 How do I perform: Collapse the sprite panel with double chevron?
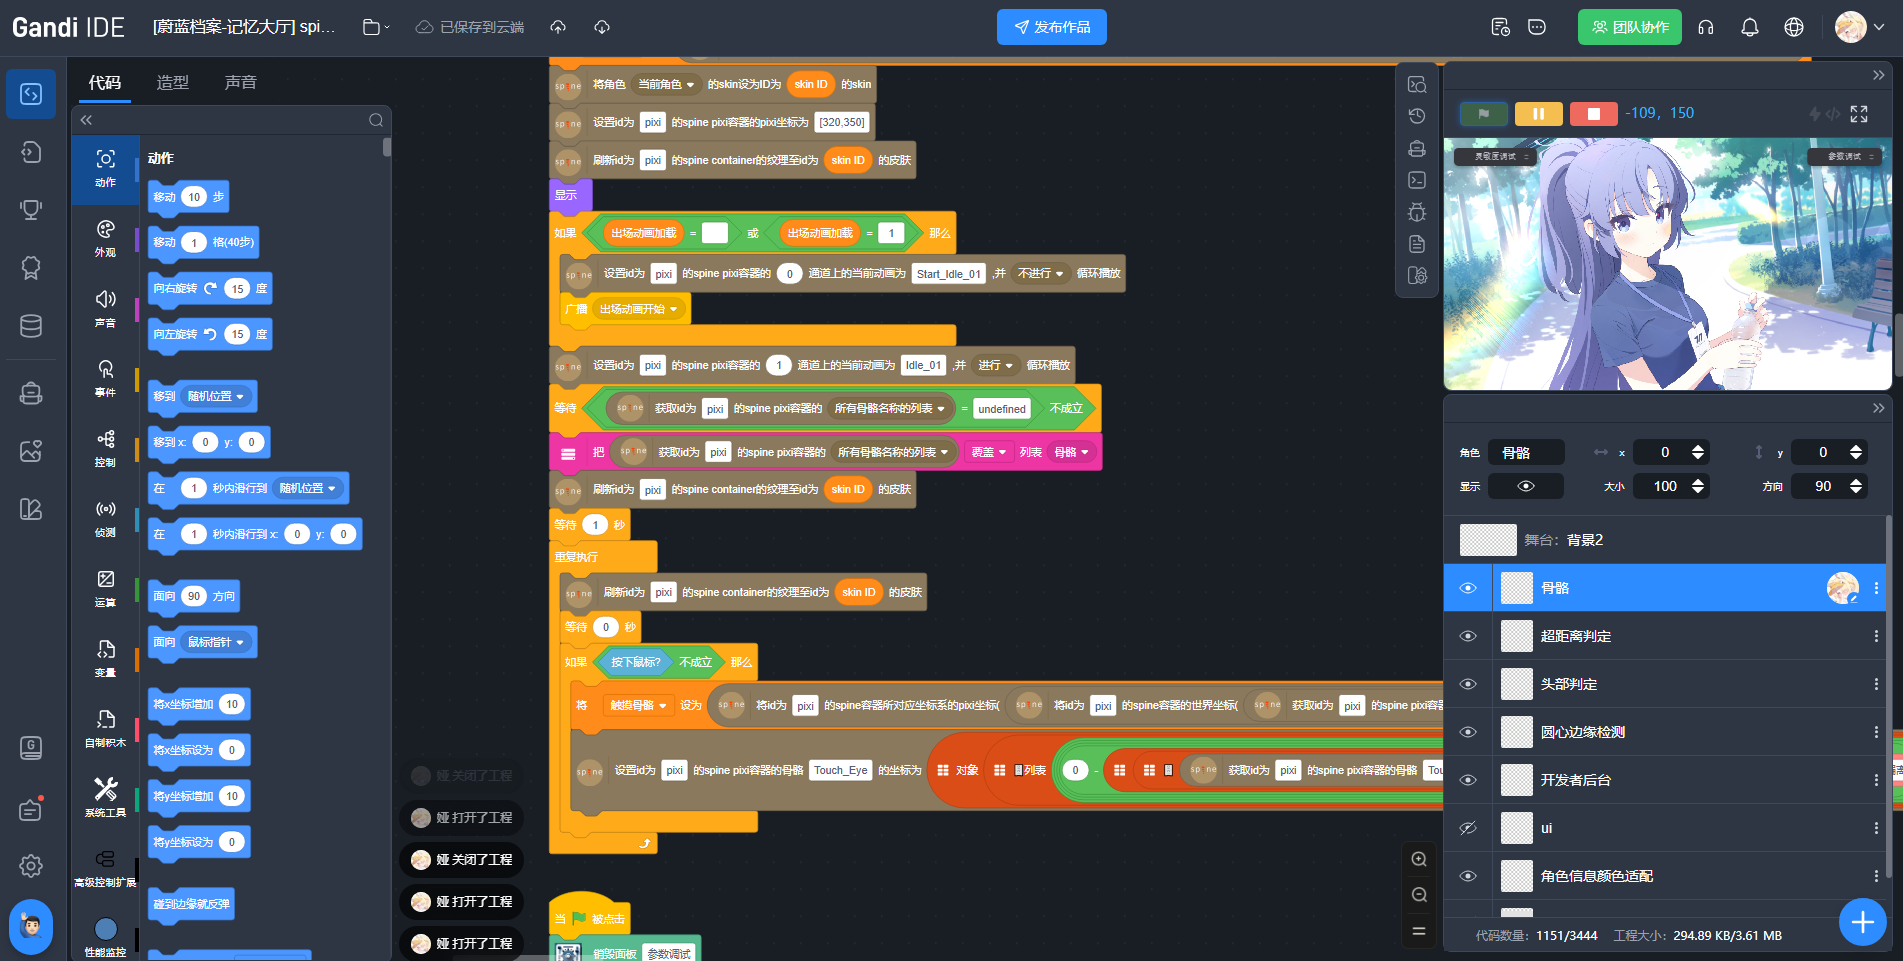pyautogui.click(x=1878, y=408)
